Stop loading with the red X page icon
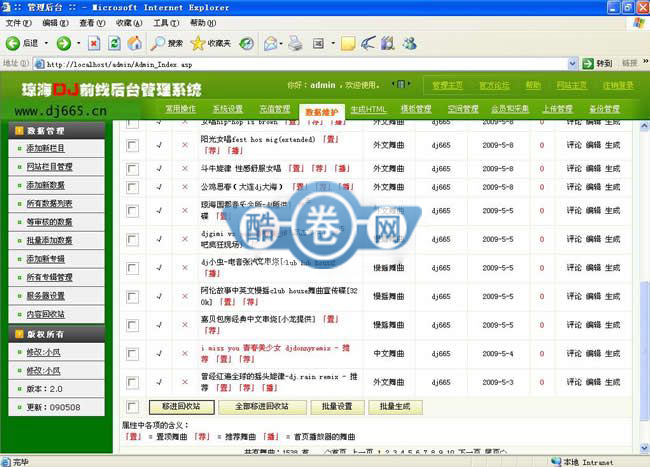The height and width of the screenshot is (467, 650). pyautogui.click(x=94, y=43)
